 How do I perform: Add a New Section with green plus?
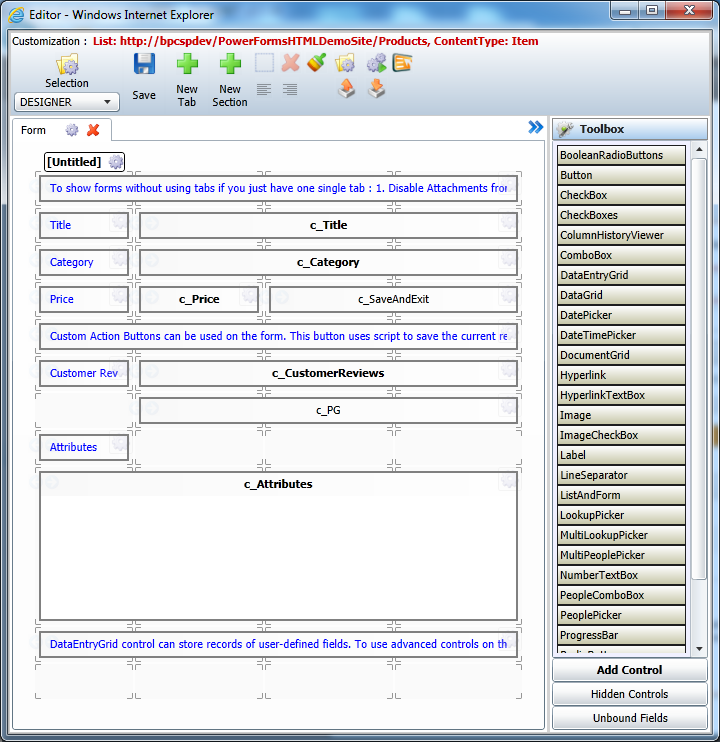[x=230, y=64]
